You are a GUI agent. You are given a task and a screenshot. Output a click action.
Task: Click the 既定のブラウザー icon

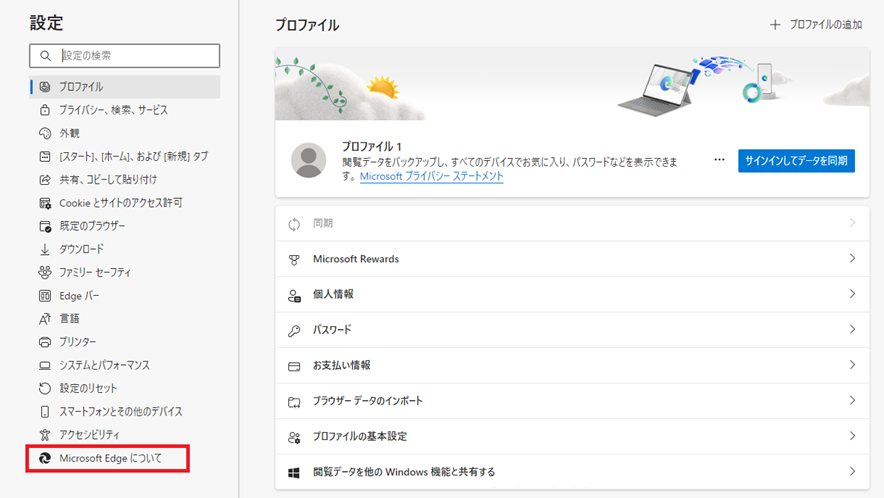tap(45, 226)
